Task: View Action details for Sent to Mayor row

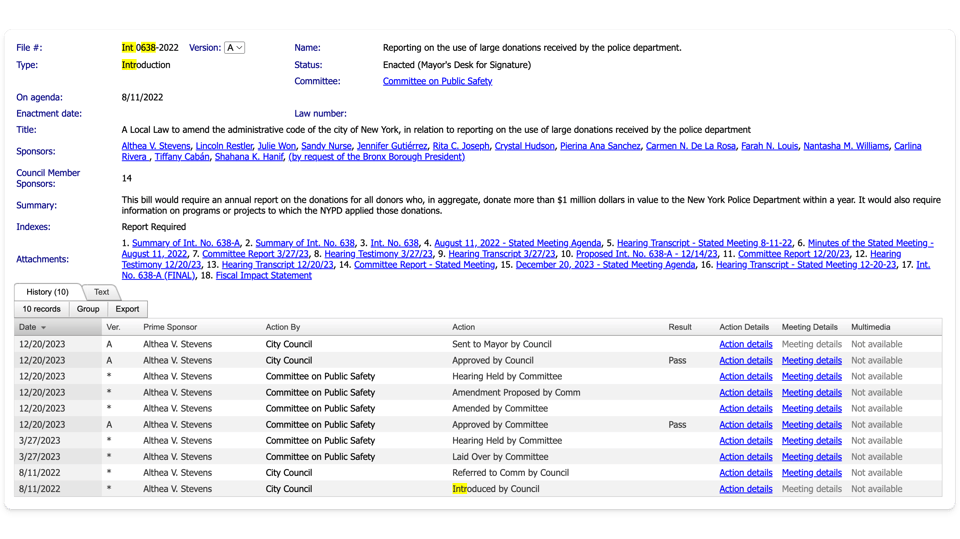Action: point(745,344)
